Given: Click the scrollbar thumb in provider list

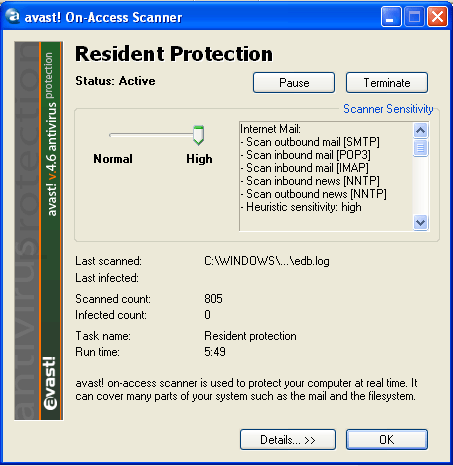Looking at the screenshot, I should [421, 148].
